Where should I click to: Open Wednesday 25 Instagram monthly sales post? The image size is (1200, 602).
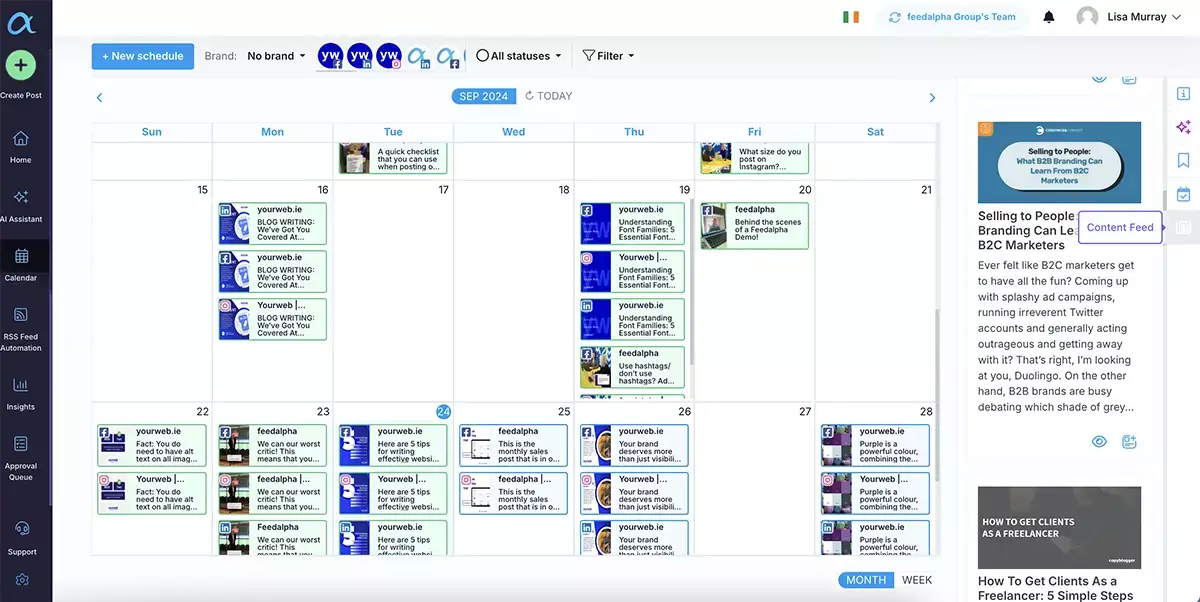coord(513,493)
